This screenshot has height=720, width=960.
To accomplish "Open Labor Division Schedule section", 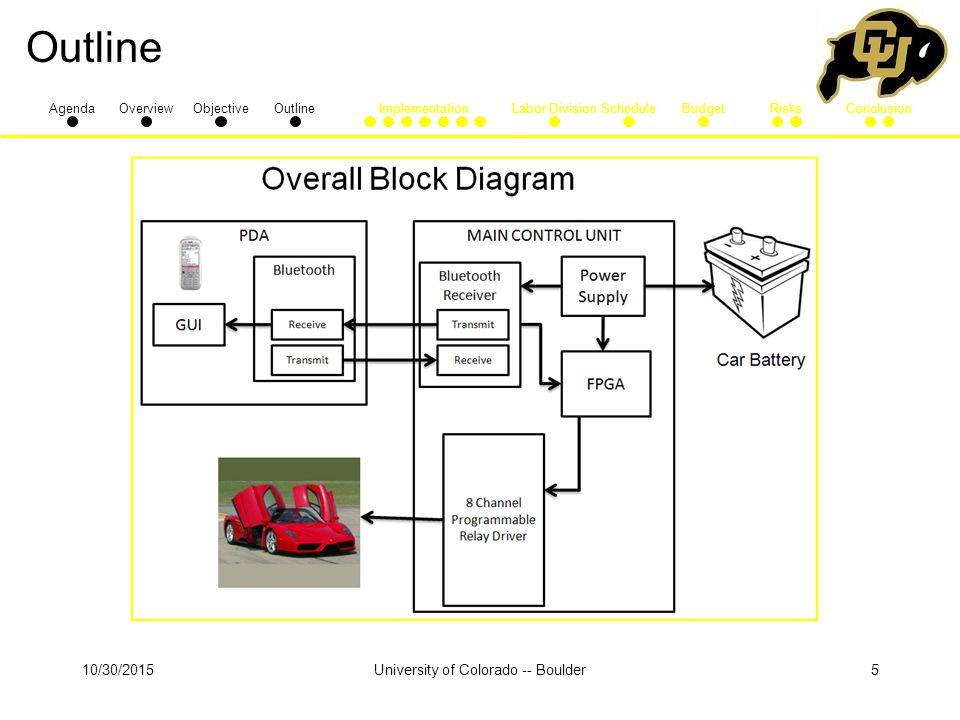I will coord(583,108).
